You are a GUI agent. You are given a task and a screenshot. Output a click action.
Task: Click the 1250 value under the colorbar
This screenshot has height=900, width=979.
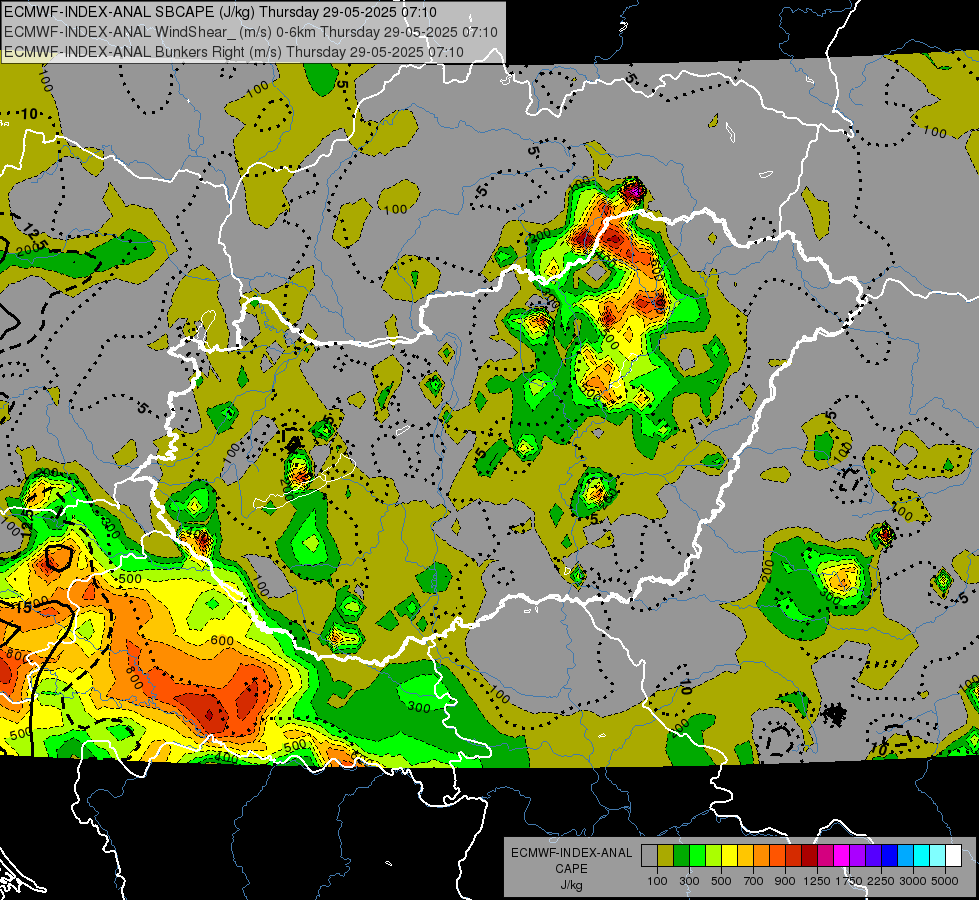[x=817, y=881]
